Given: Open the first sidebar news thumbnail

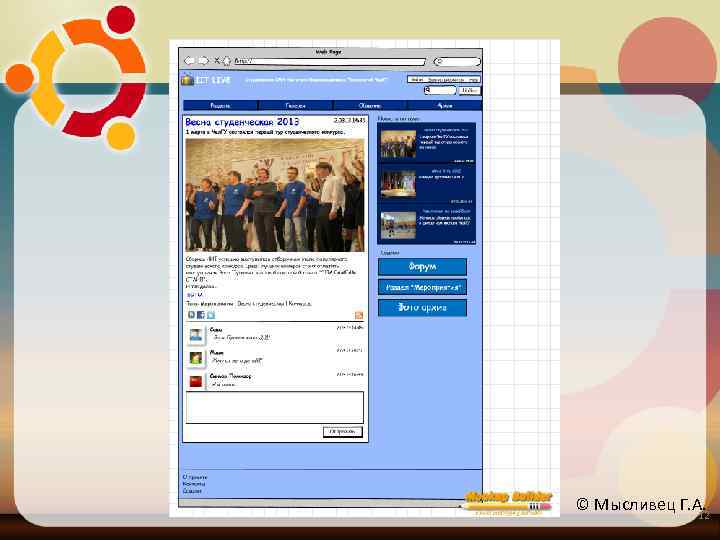Looking at the screenshot, I should (398, 144).
